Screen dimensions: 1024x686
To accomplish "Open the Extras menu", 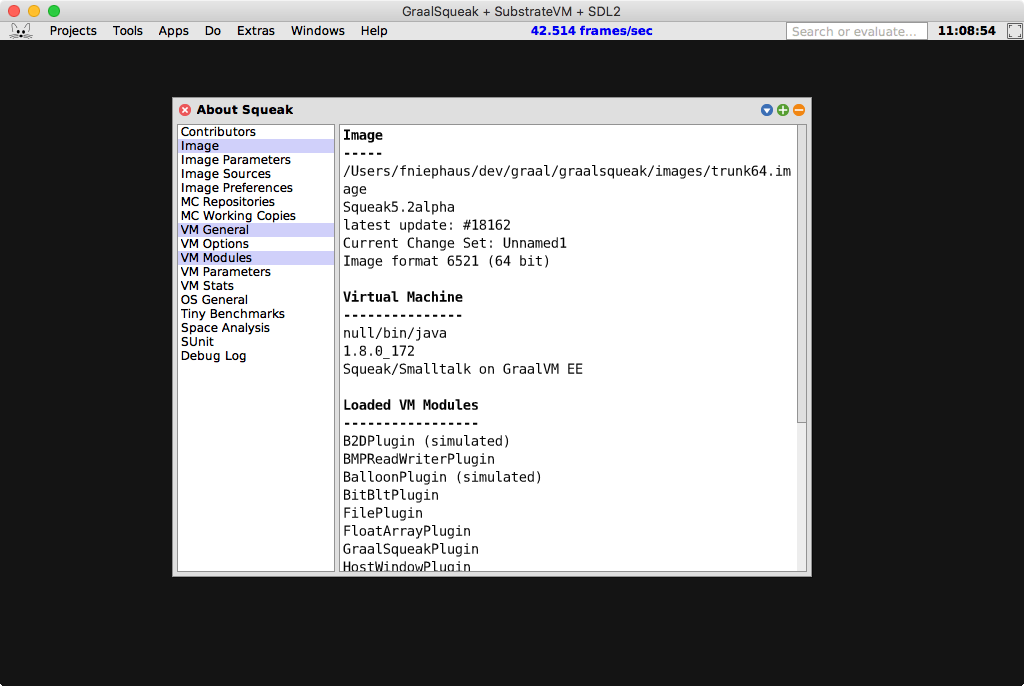I will point(255,31).
